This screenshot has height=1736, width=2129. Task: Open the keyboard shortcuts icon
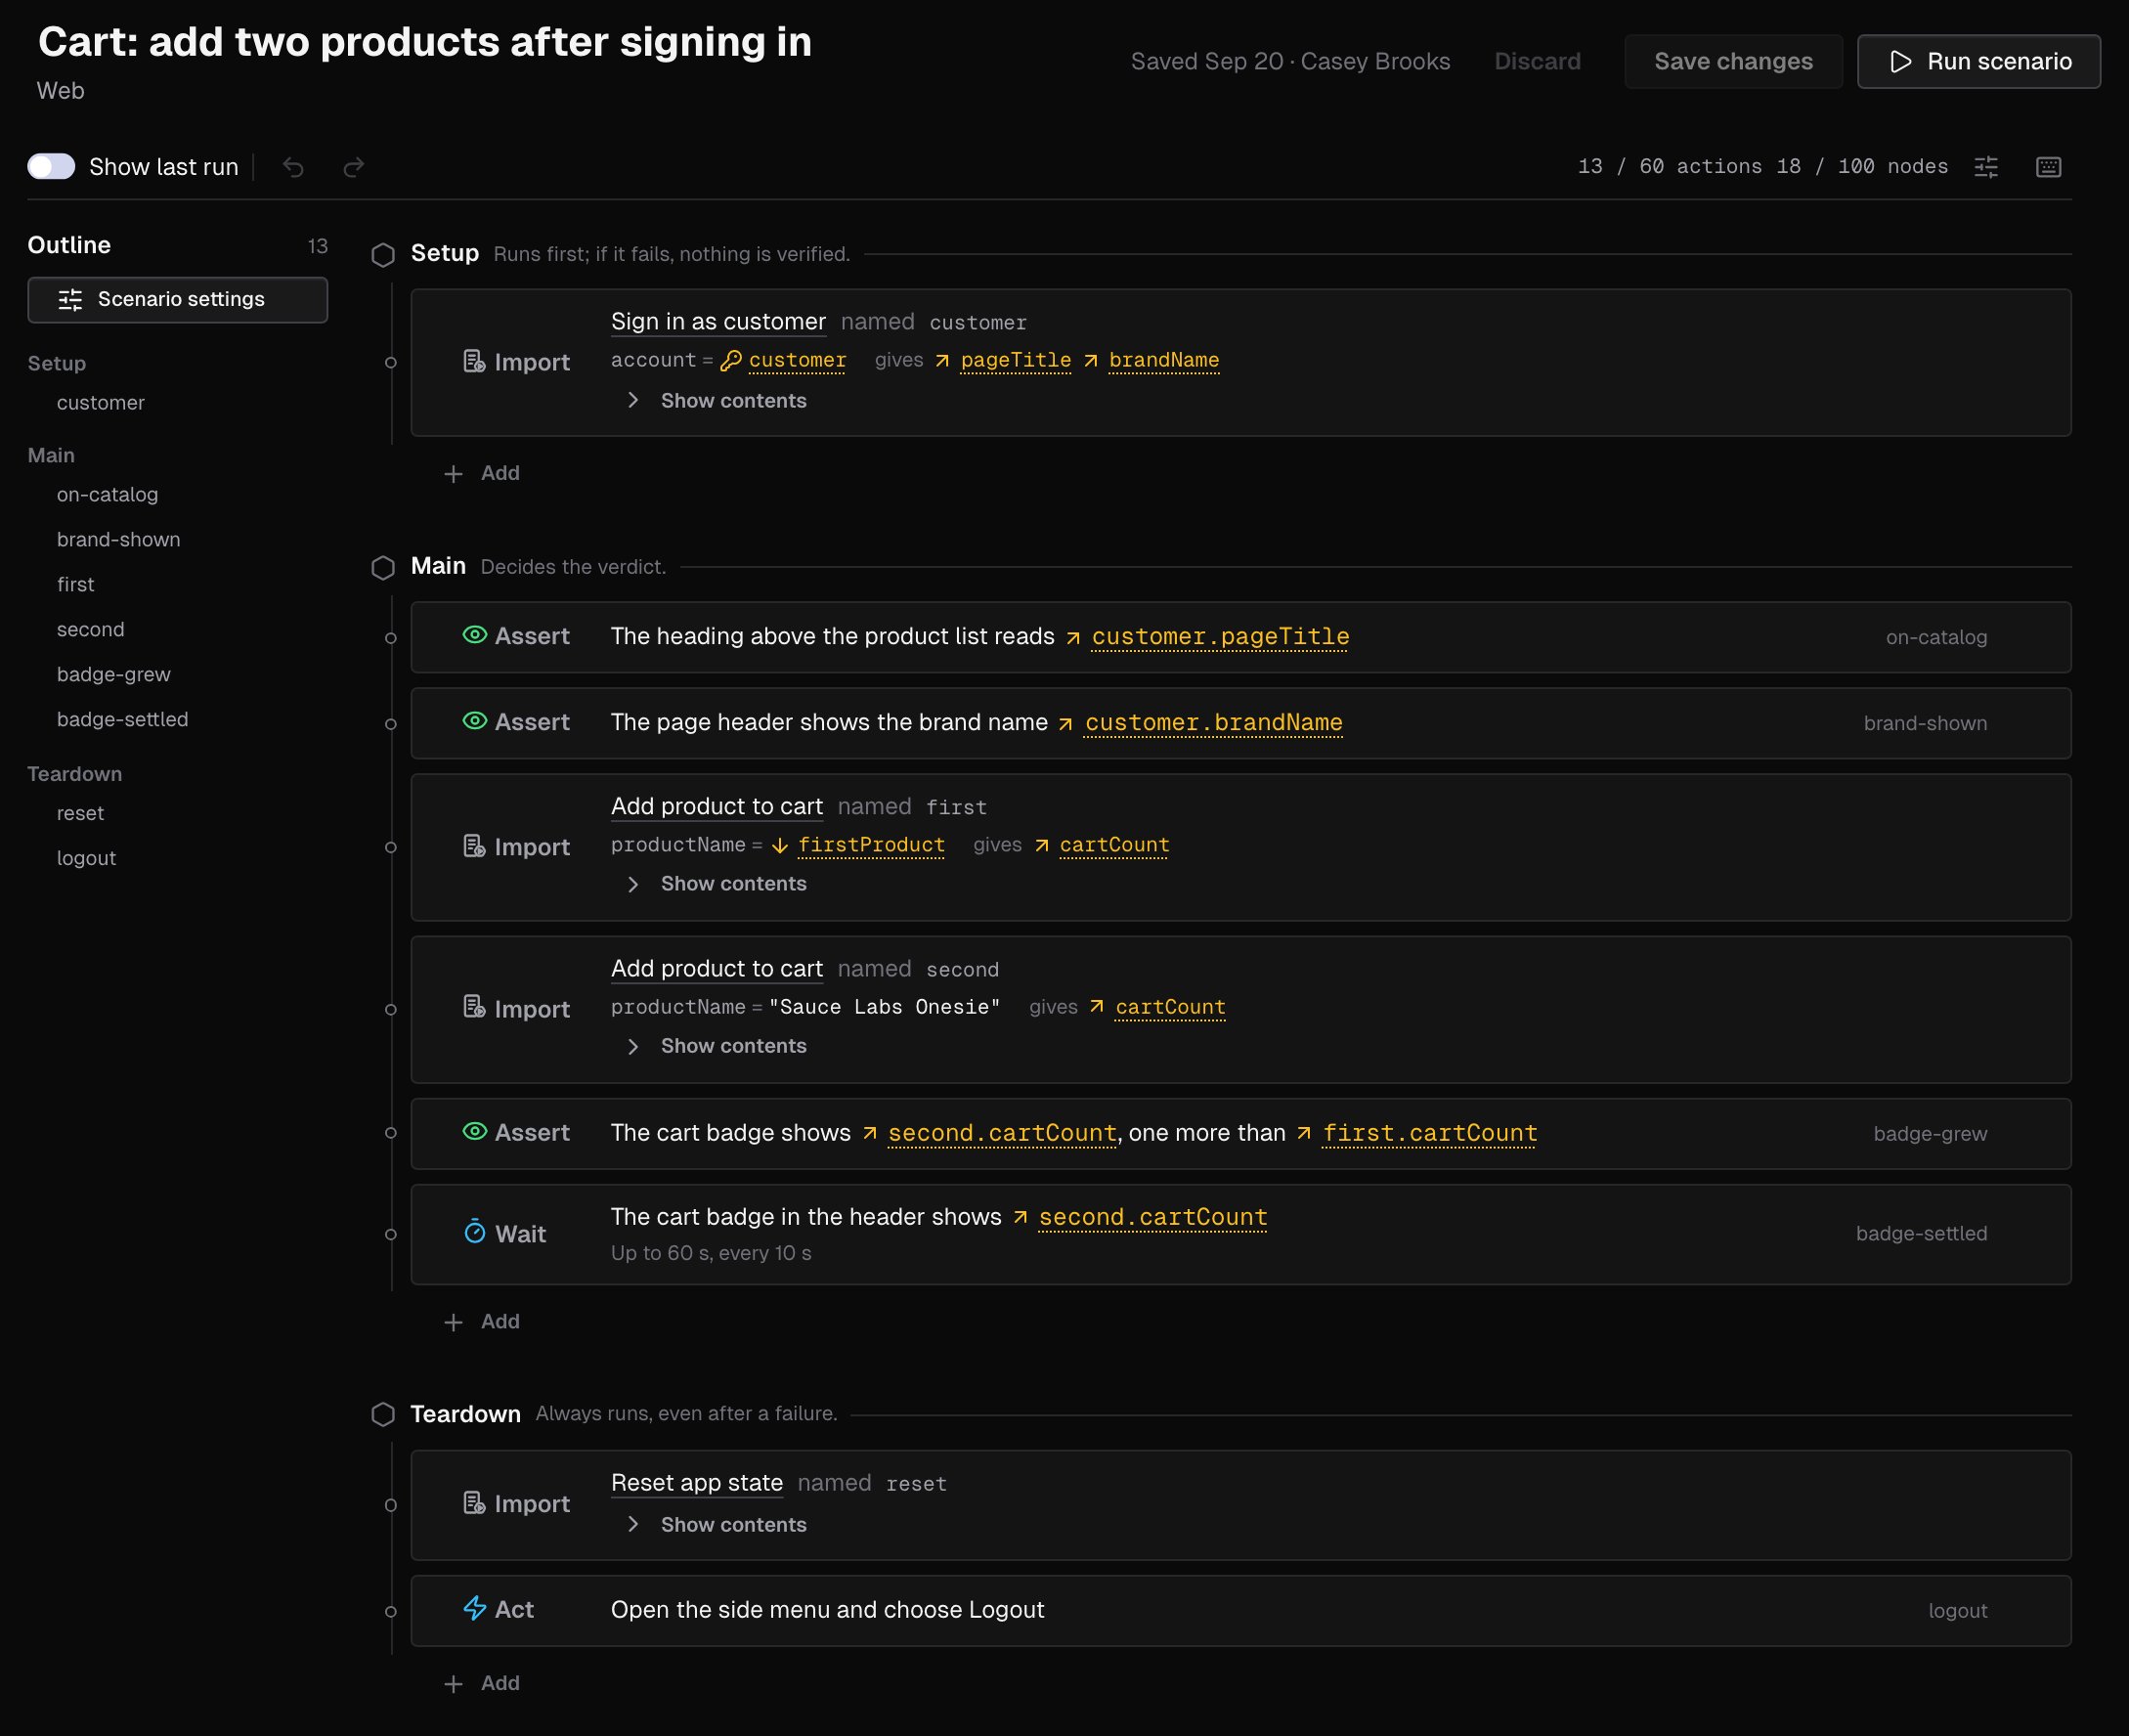coord(2048,167)
